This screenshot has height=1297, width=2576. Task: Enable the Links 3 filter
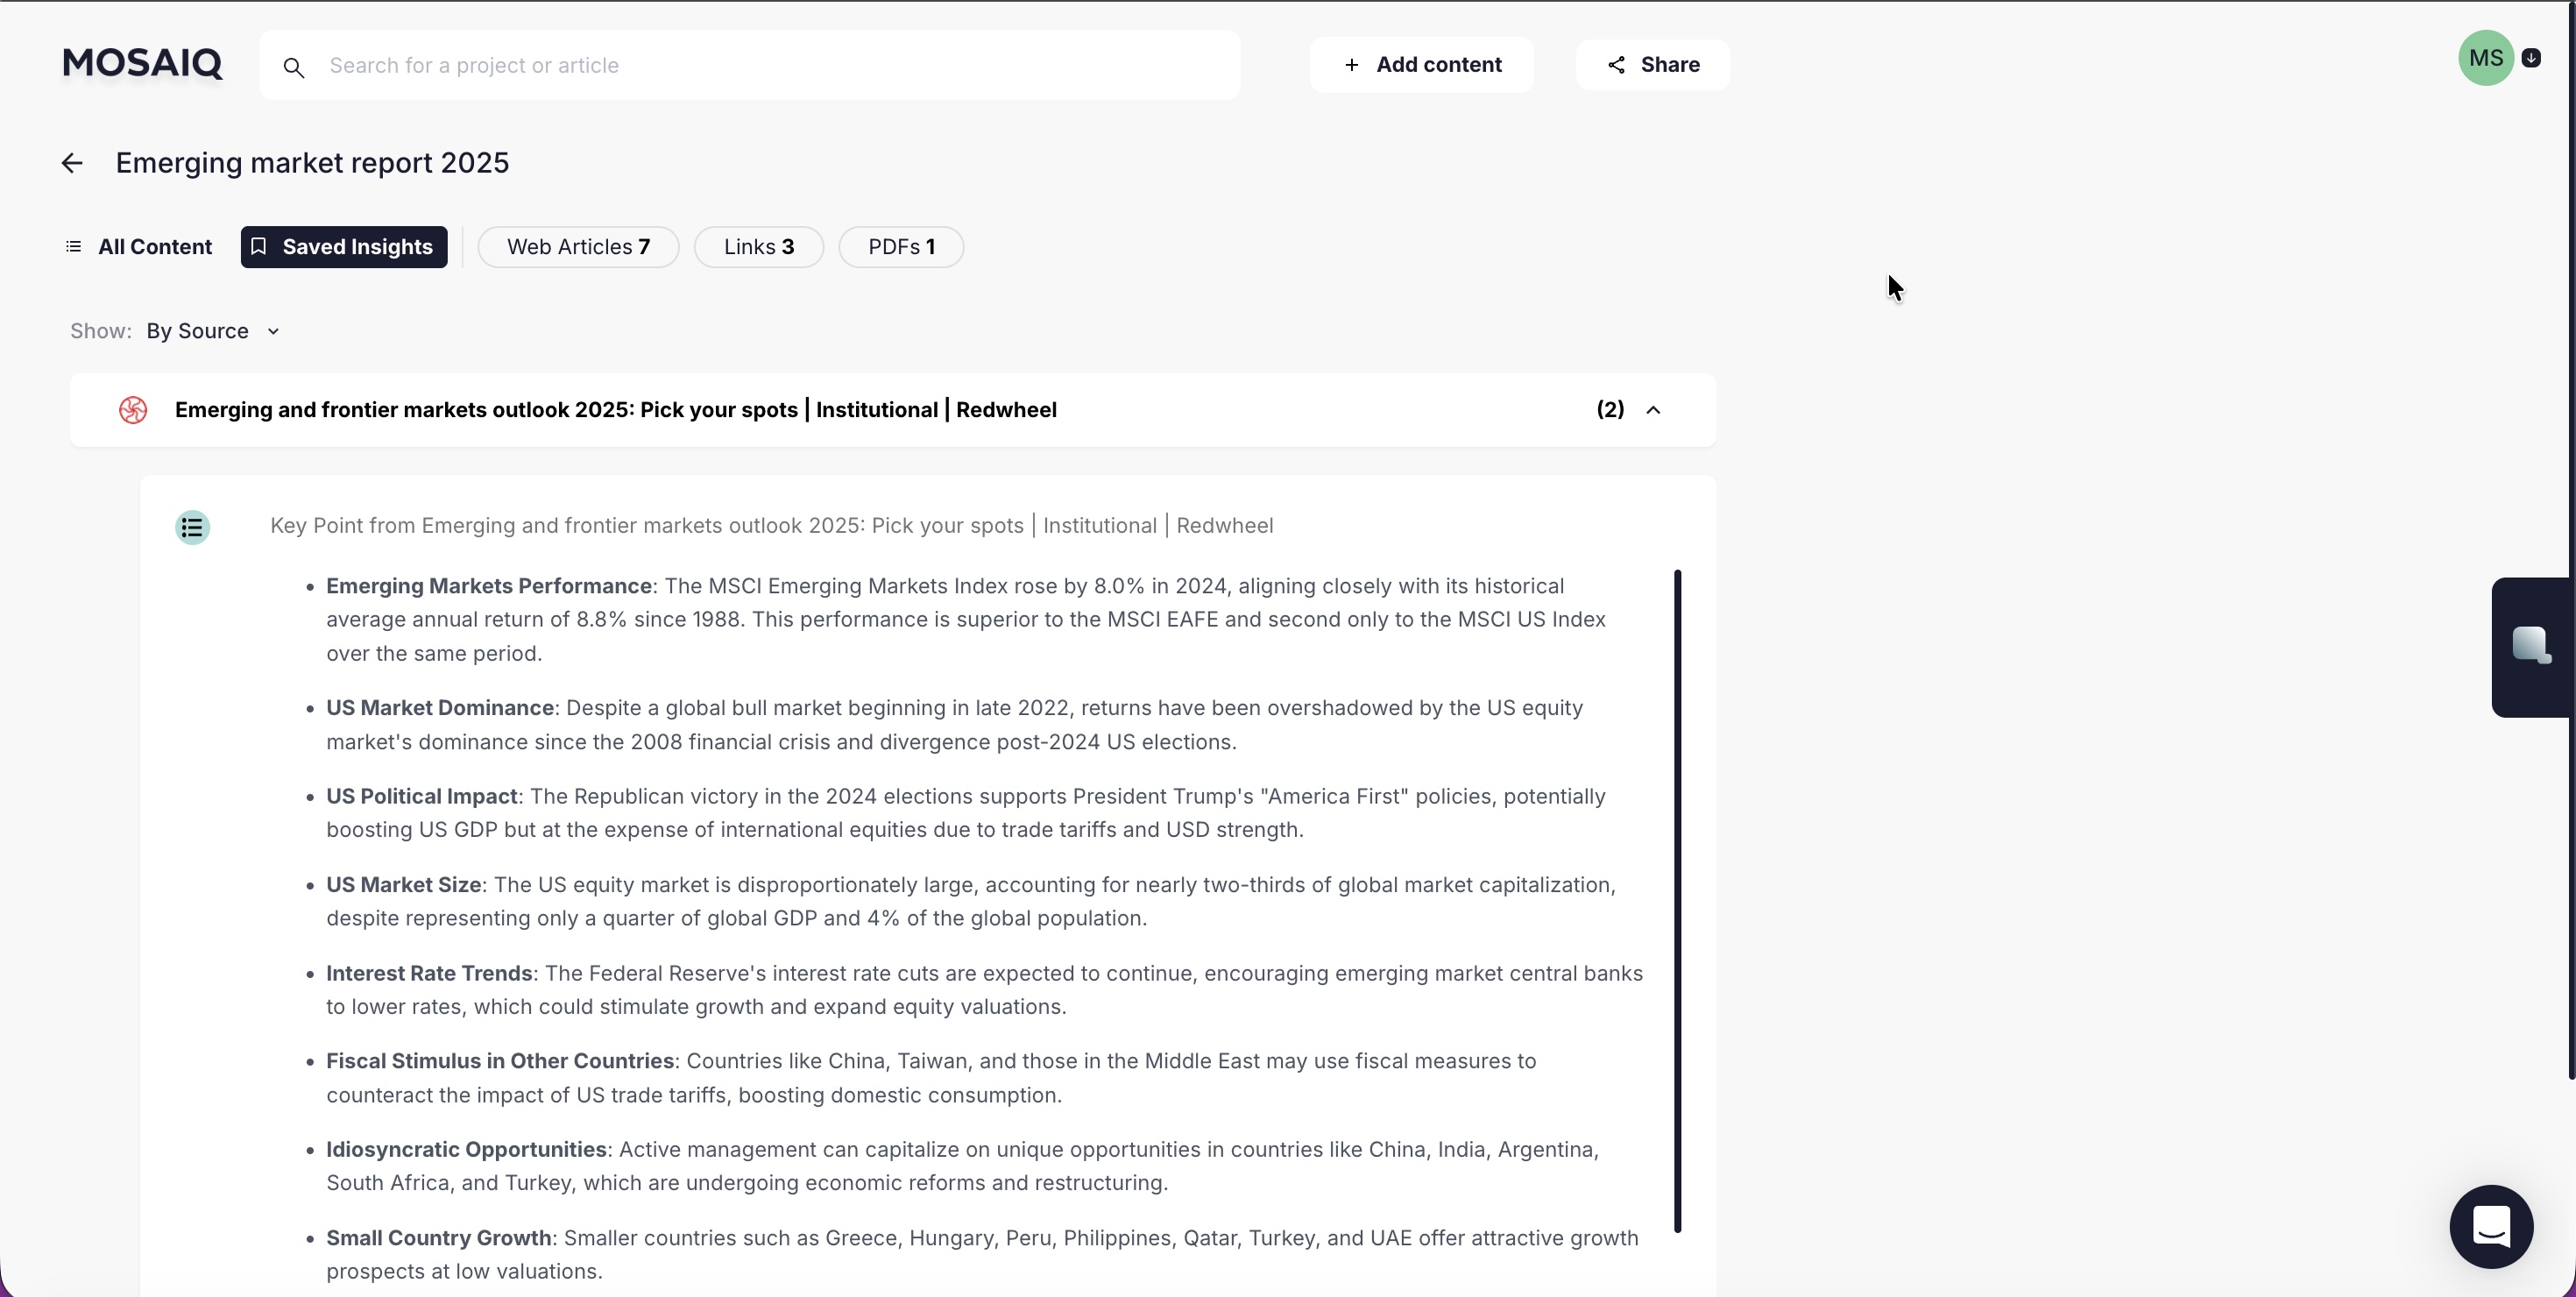tap(757, 247)
